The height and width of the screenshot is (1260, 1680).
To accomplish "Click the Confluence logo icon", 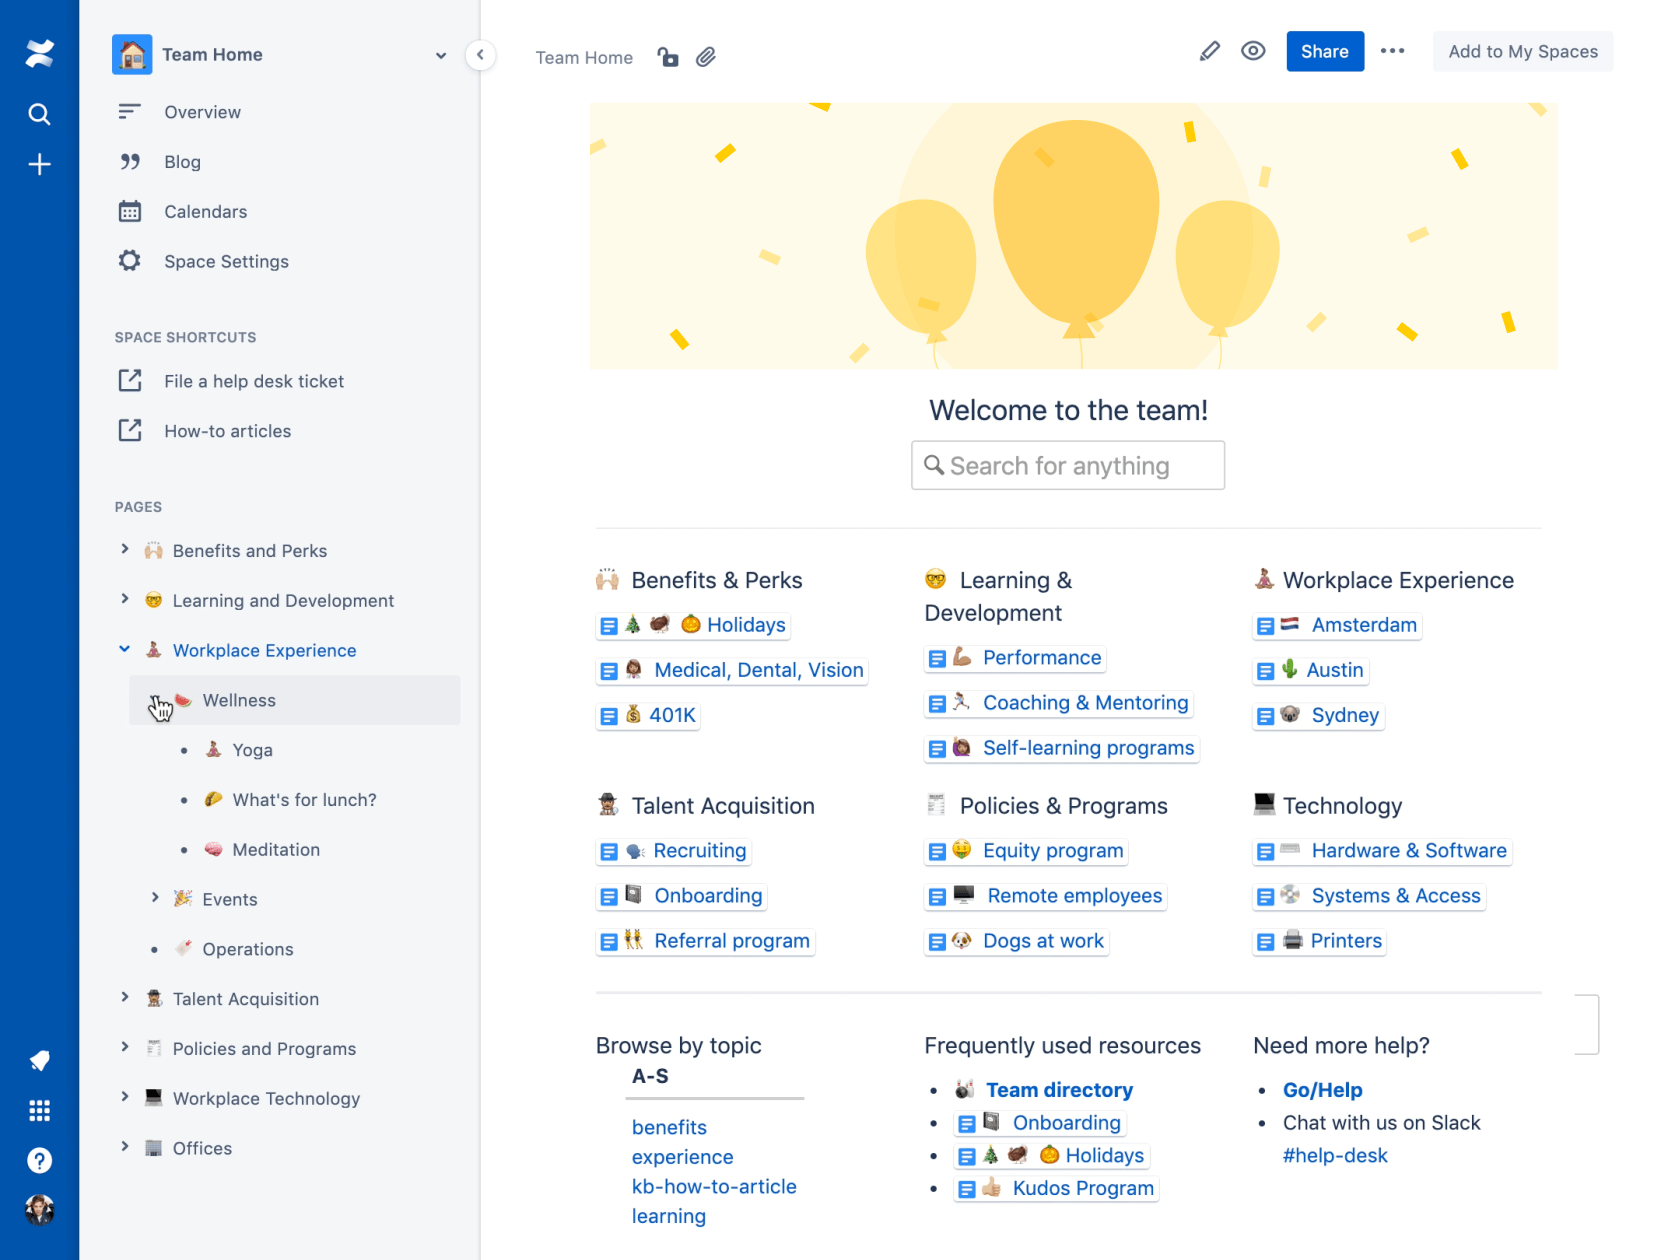I will pyautogui.click(x=39, y=53).
